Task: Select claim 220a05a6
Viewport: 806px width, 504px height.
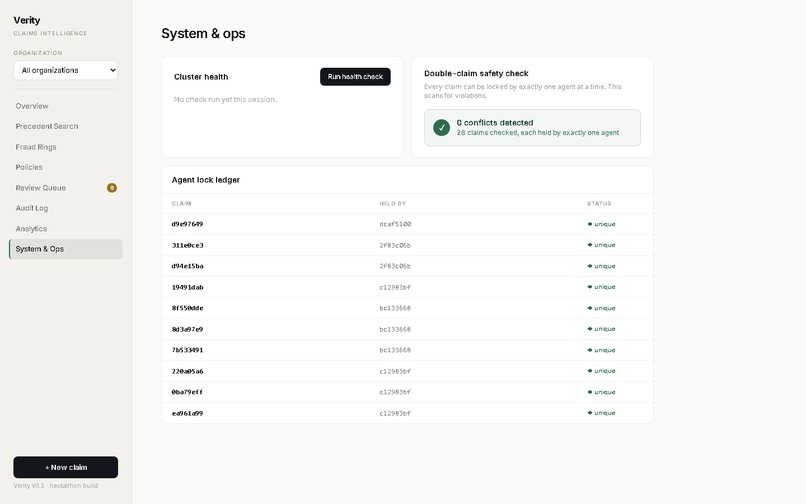Action: point(187,371)
